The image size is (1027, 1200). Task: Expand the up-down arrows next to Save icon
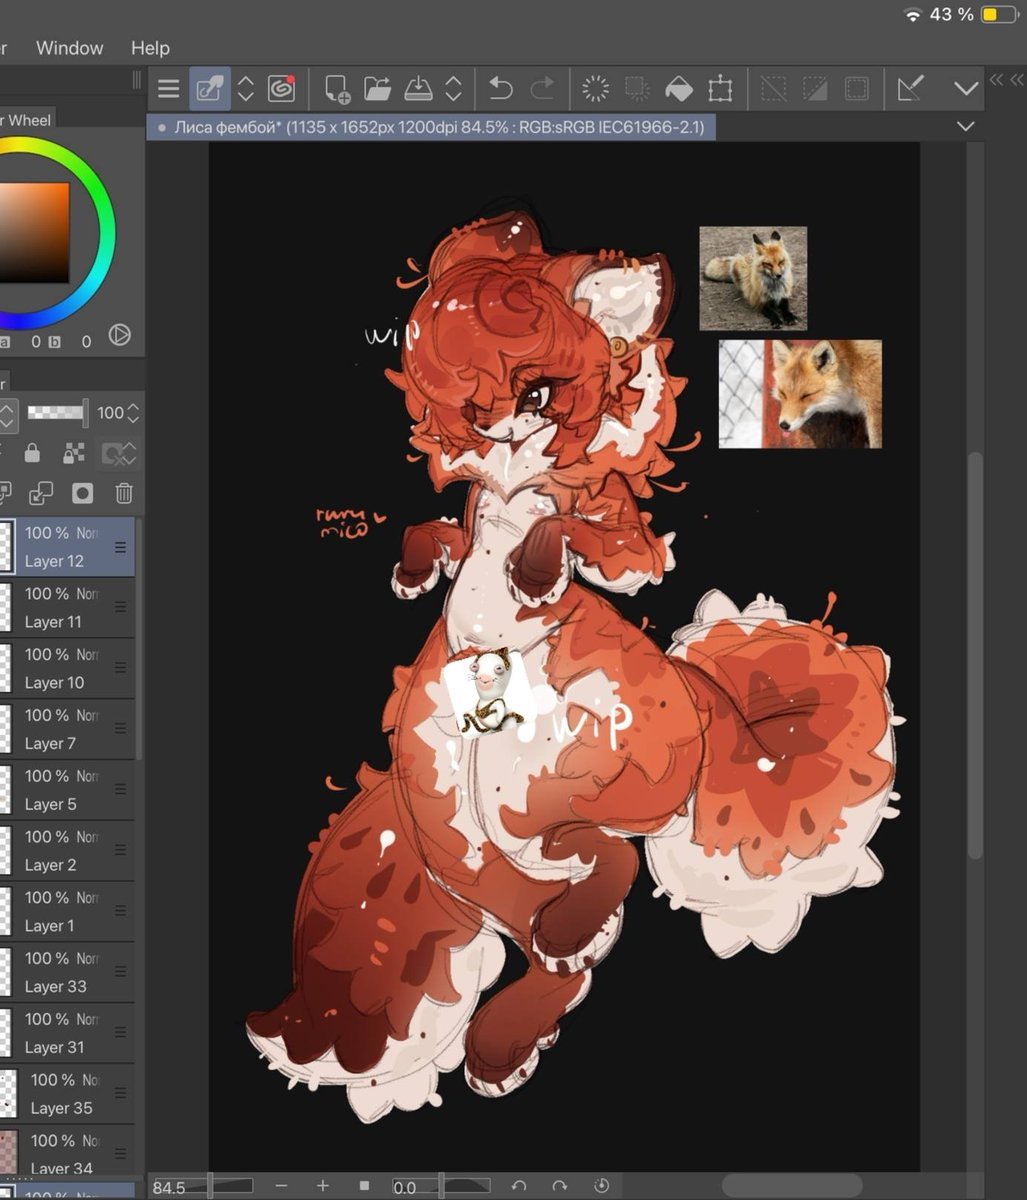point(453,89)
